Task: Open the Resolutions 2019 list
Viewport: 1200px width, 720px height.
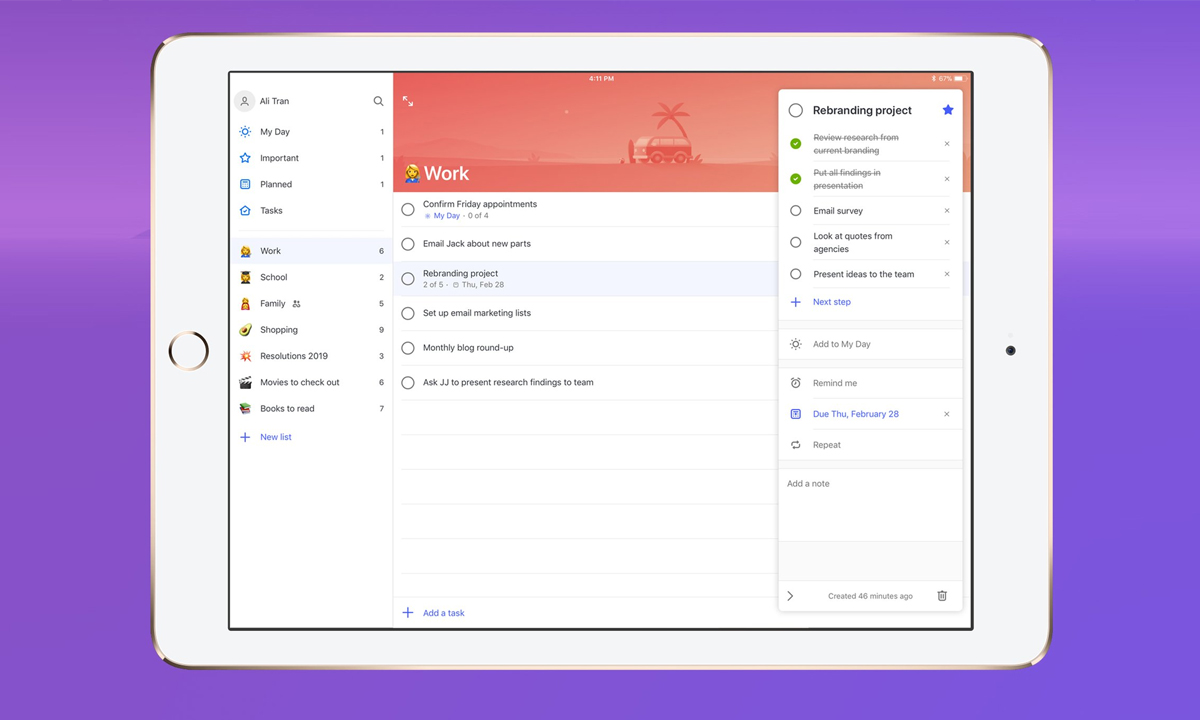Action: pyautogui.click(x=311, y=356)
